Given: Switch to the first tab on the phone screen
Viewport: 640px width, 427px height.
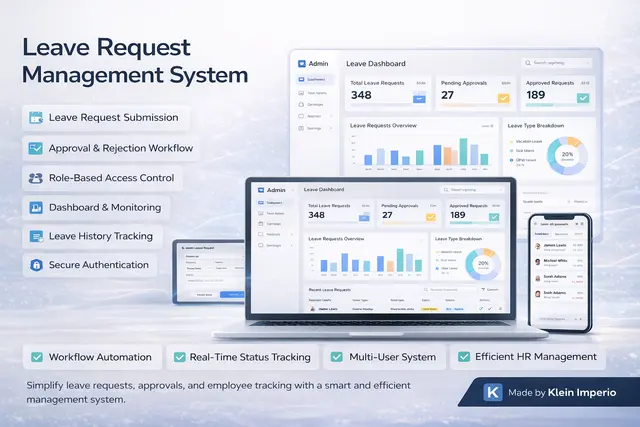Looking at the screenshot, I should [x=542, y=234].
